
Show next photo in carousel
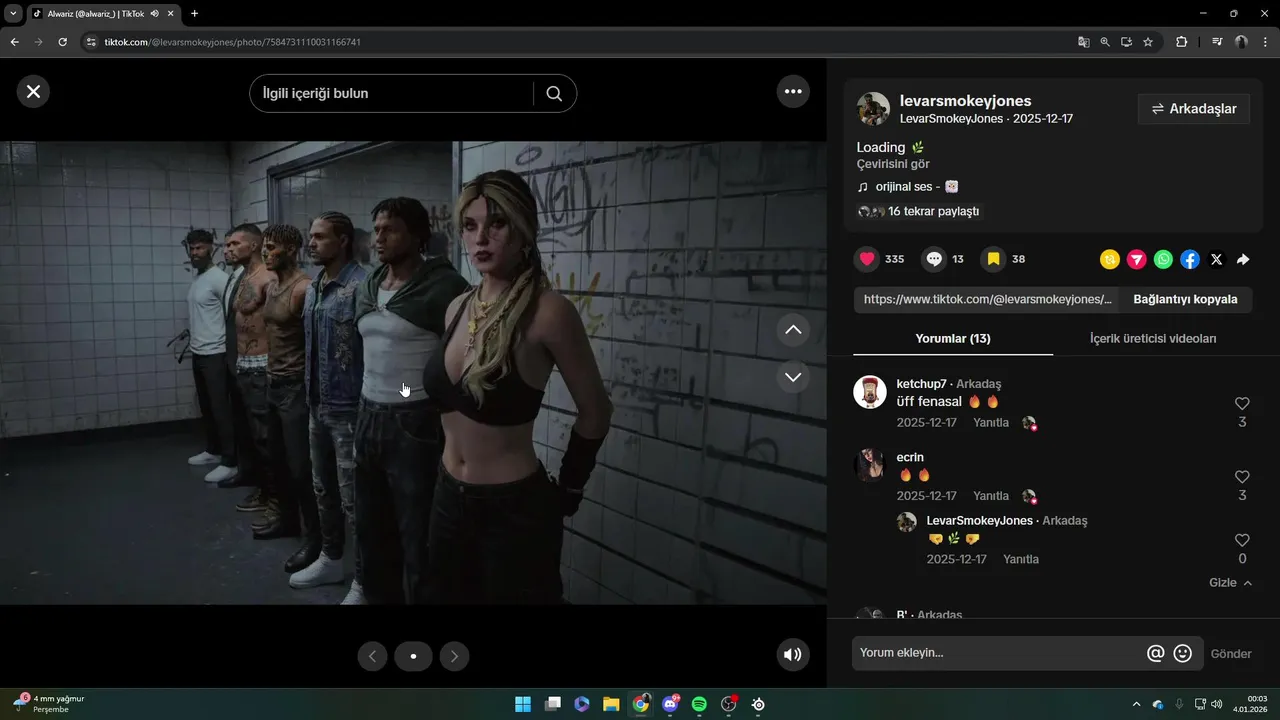(454, 656)
